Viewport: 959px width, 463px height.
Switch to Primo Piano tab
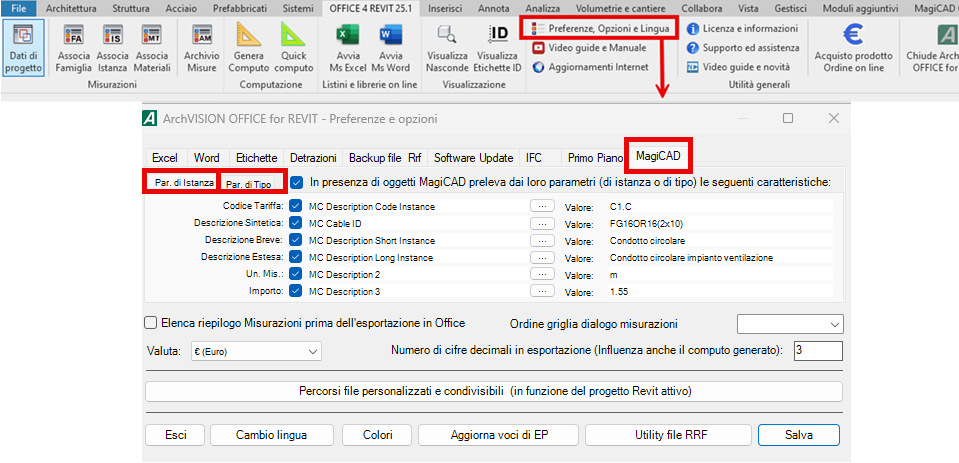(594, 158)
